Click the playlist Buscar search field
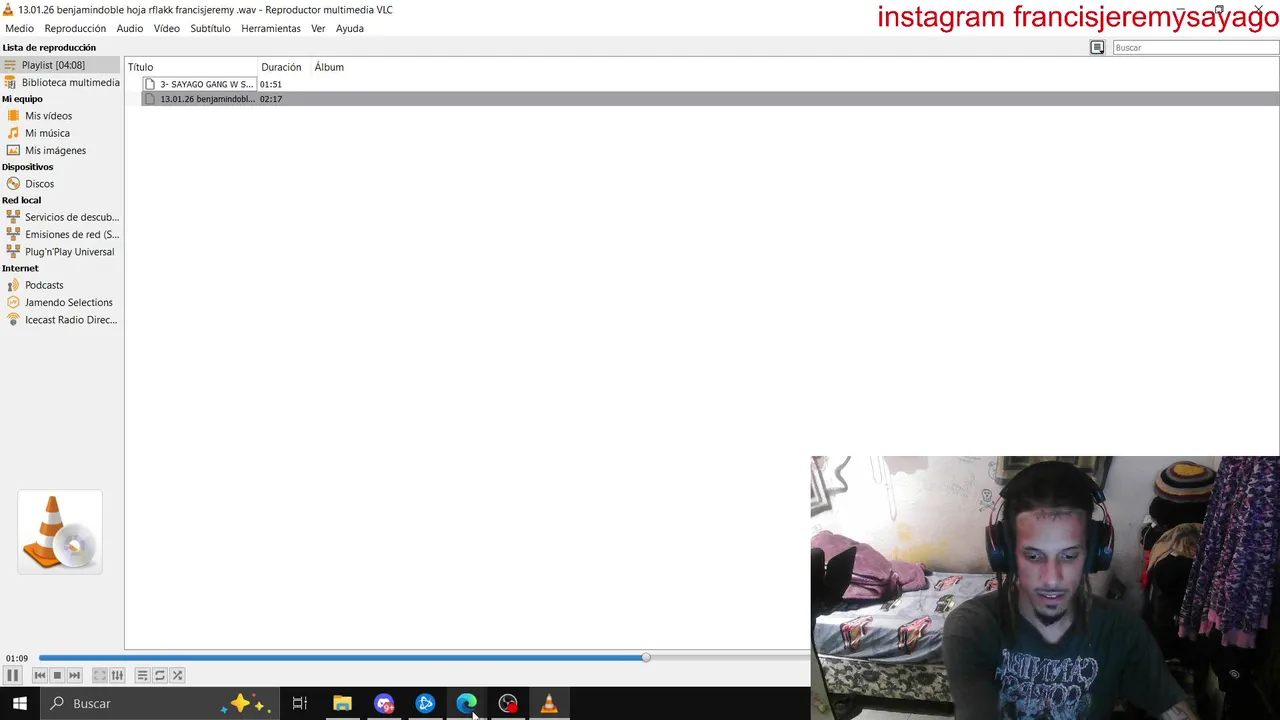Image resolution: width=1280 pixels, height=720 pixels. [x=1195, y=47]
